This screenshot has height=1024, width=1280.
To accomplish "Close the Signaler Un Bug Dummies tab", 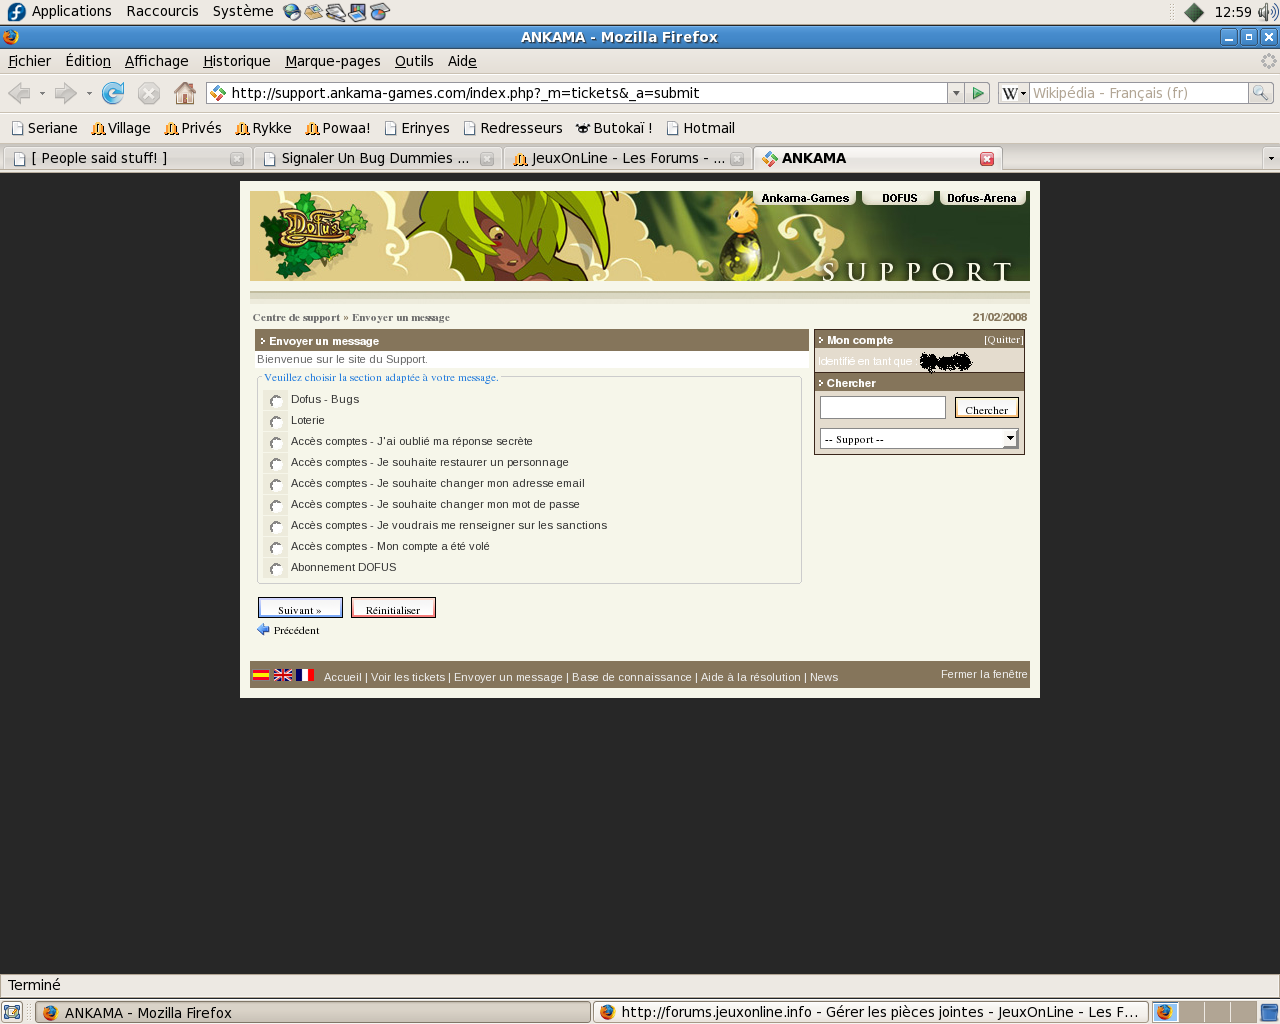I will tap(487, 159).
